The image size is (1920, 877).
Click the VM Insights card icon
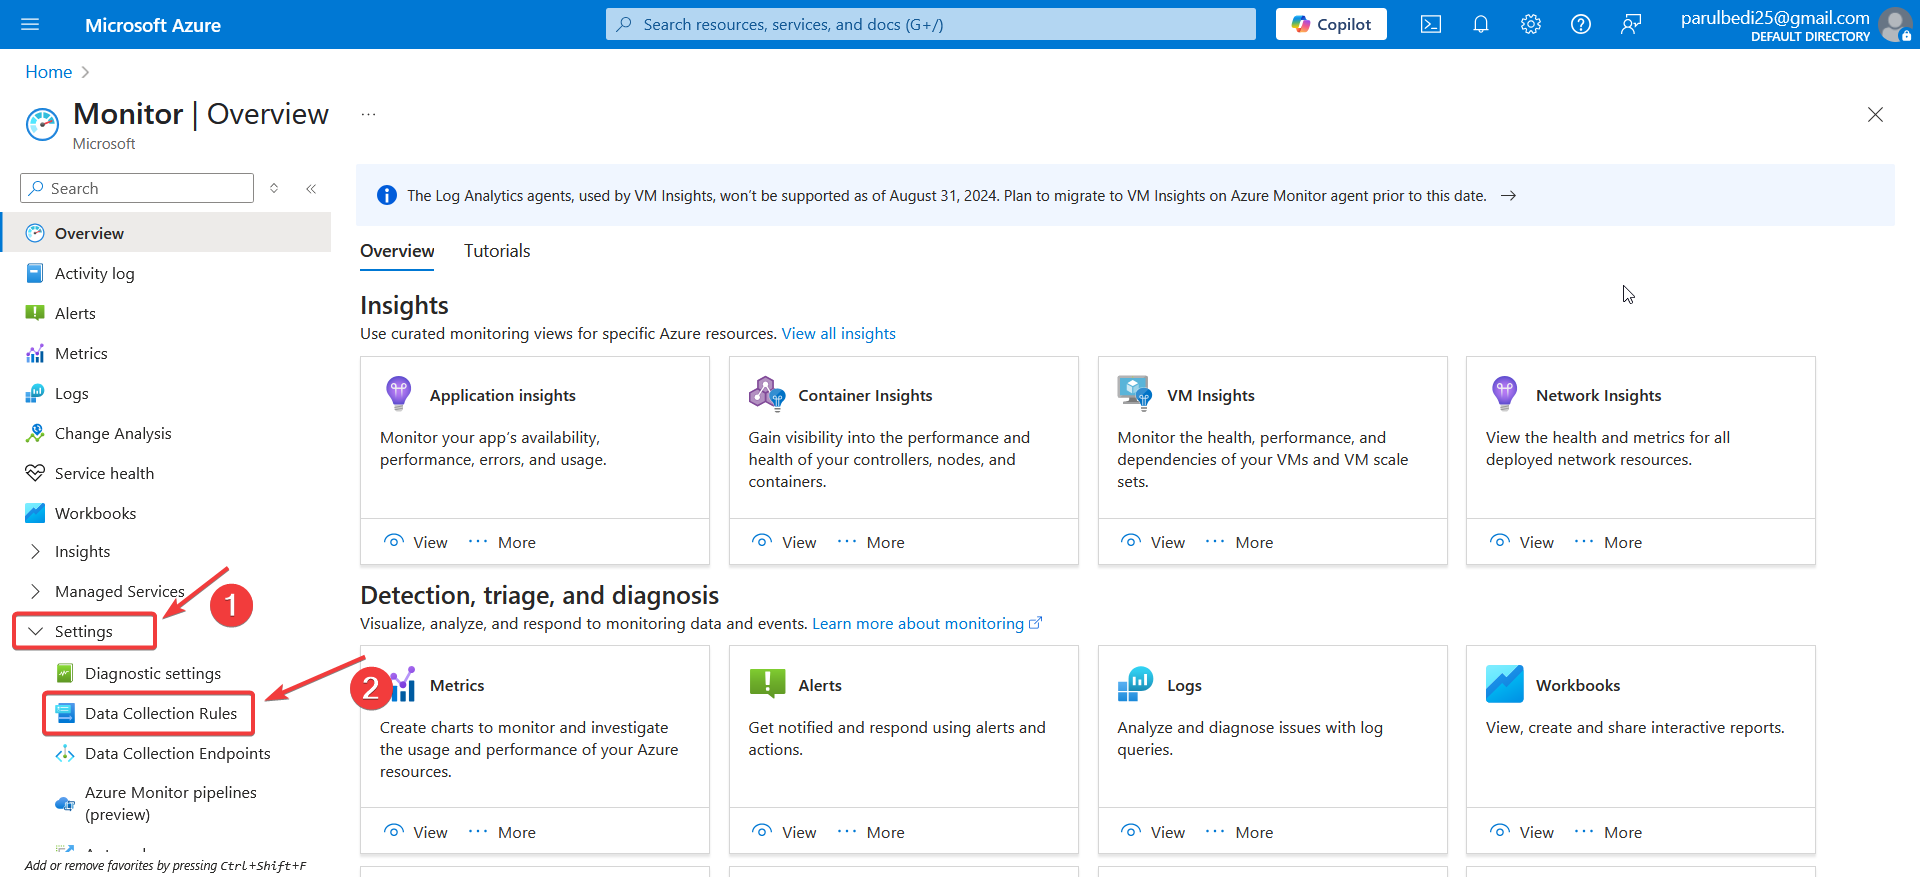pyautogui.click(x=1135, y=393)
